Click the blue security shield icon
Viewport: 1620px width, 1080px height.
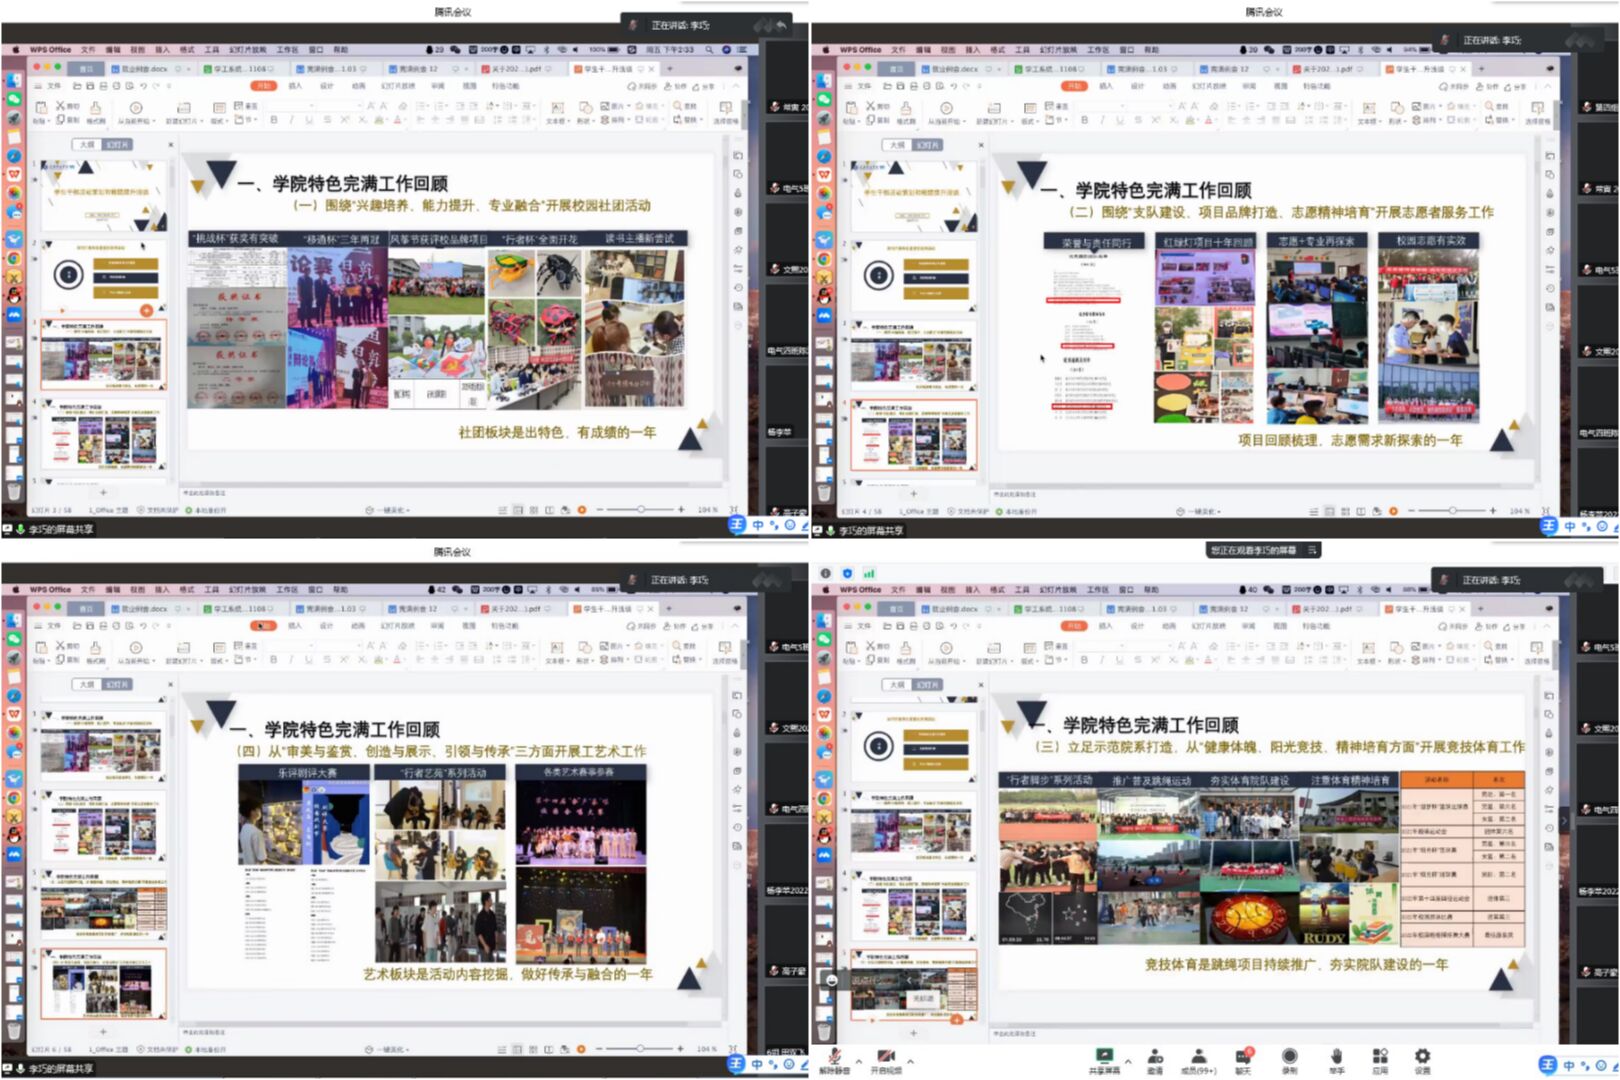point(847,573)
